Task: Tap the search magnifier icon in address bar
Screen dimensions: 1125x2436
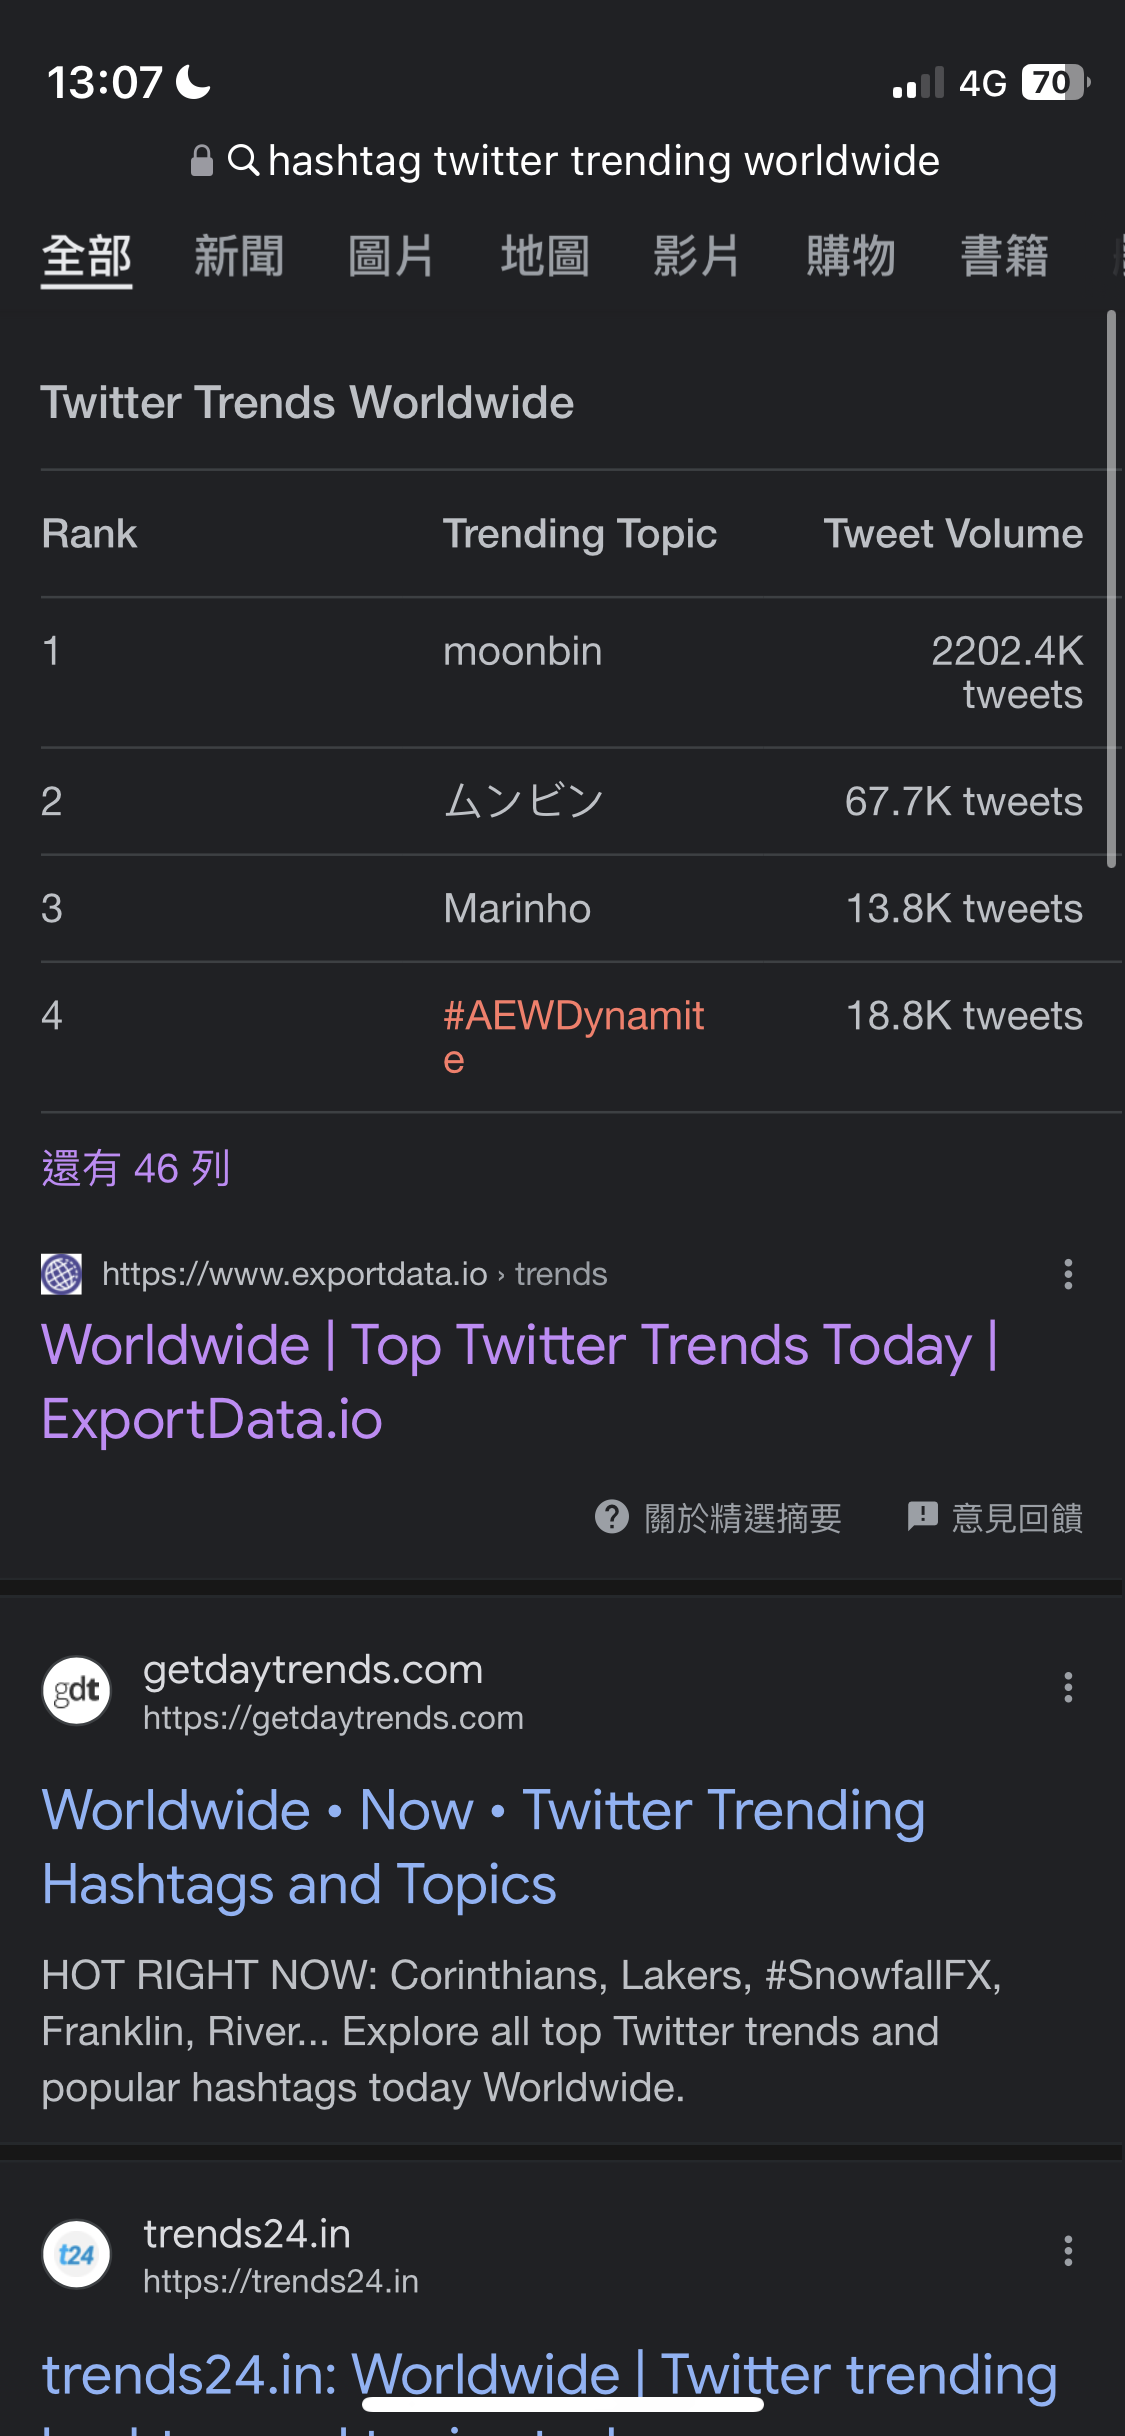Action: pyautogui.click(x=243, y=160)
